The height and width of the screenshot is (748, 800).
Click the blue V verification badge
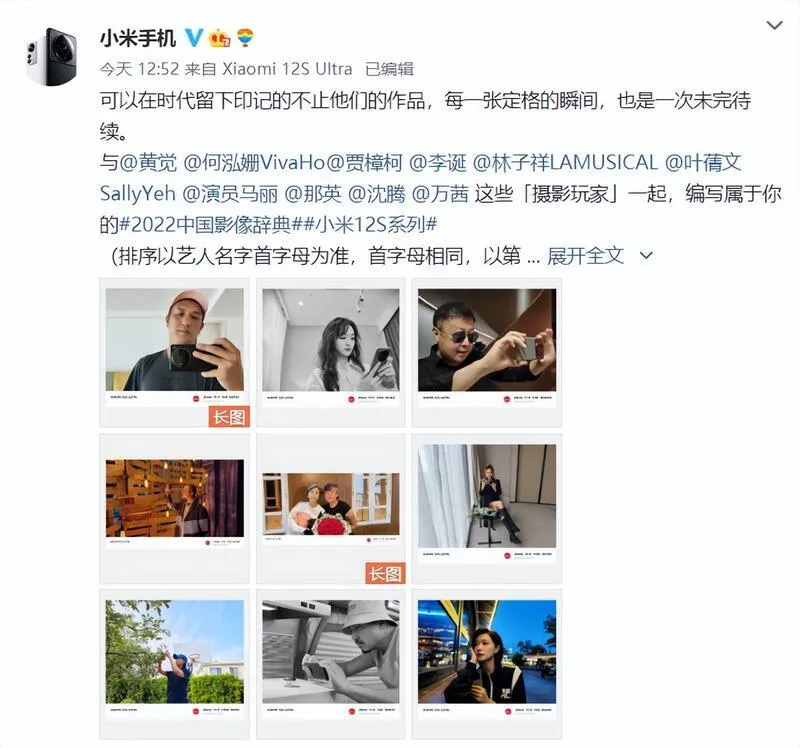tap(194, 38)
